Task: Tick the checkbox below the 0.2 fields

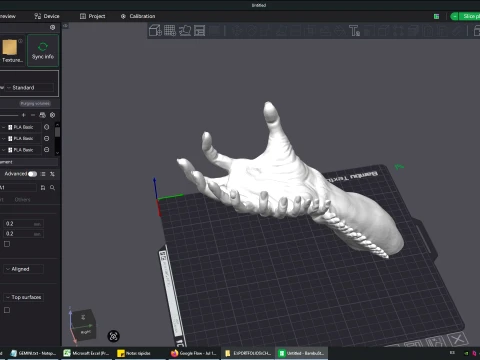Action: pyautogui.click(x=7, y=244)
